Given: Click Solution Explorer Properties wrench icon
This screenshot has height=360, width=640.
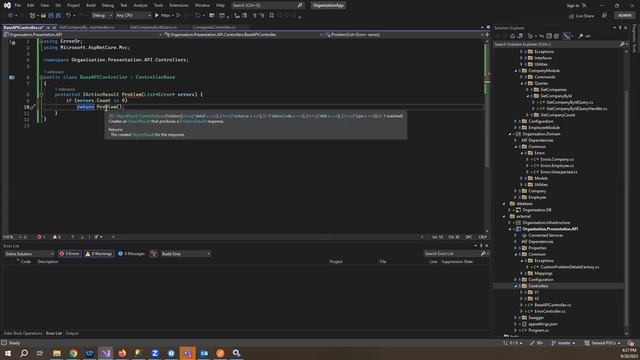Looking at the screenshot, I should click(581, 36).
